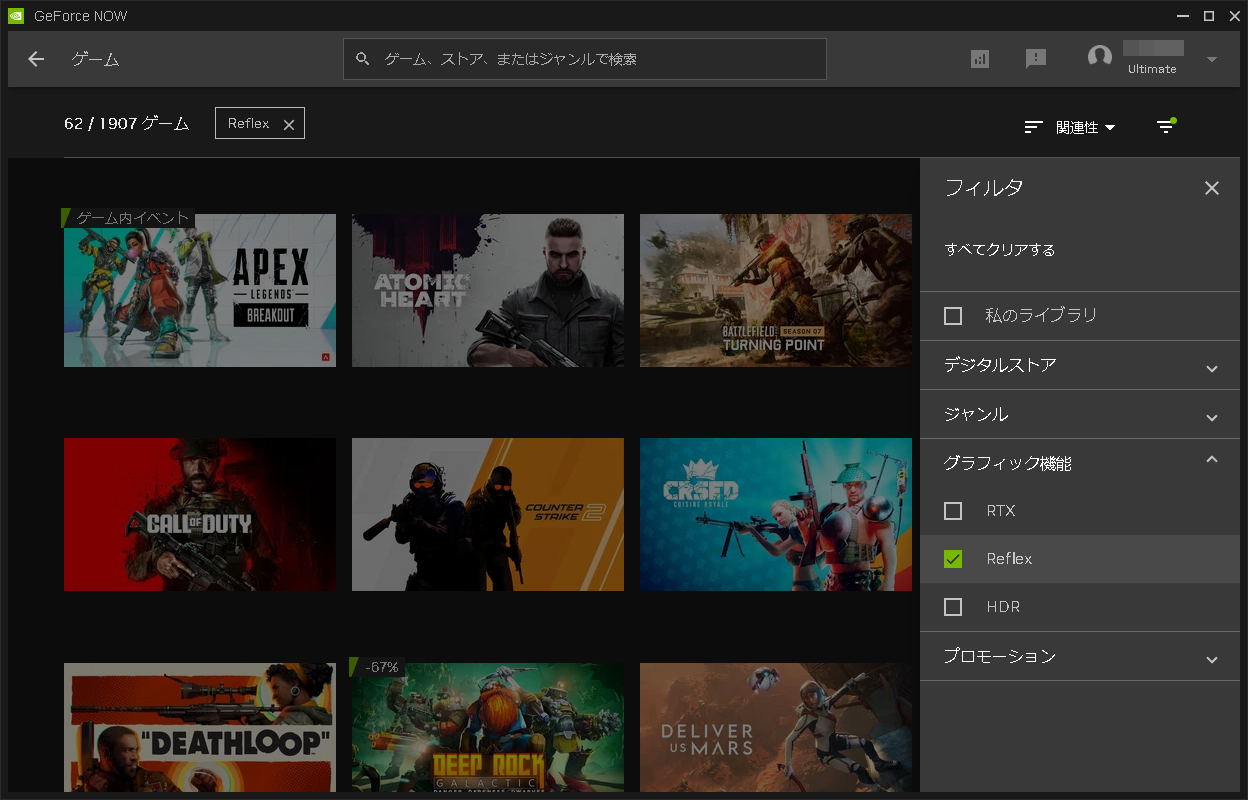Image resolution: width=1248 pixels, height=800 pixels.
Task: Click the back arrow to return
Action: point(35,59)
